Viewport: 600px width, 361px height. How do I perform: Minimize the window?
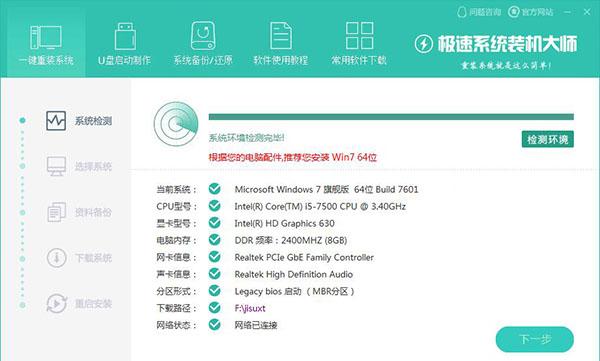click(568, 12)
